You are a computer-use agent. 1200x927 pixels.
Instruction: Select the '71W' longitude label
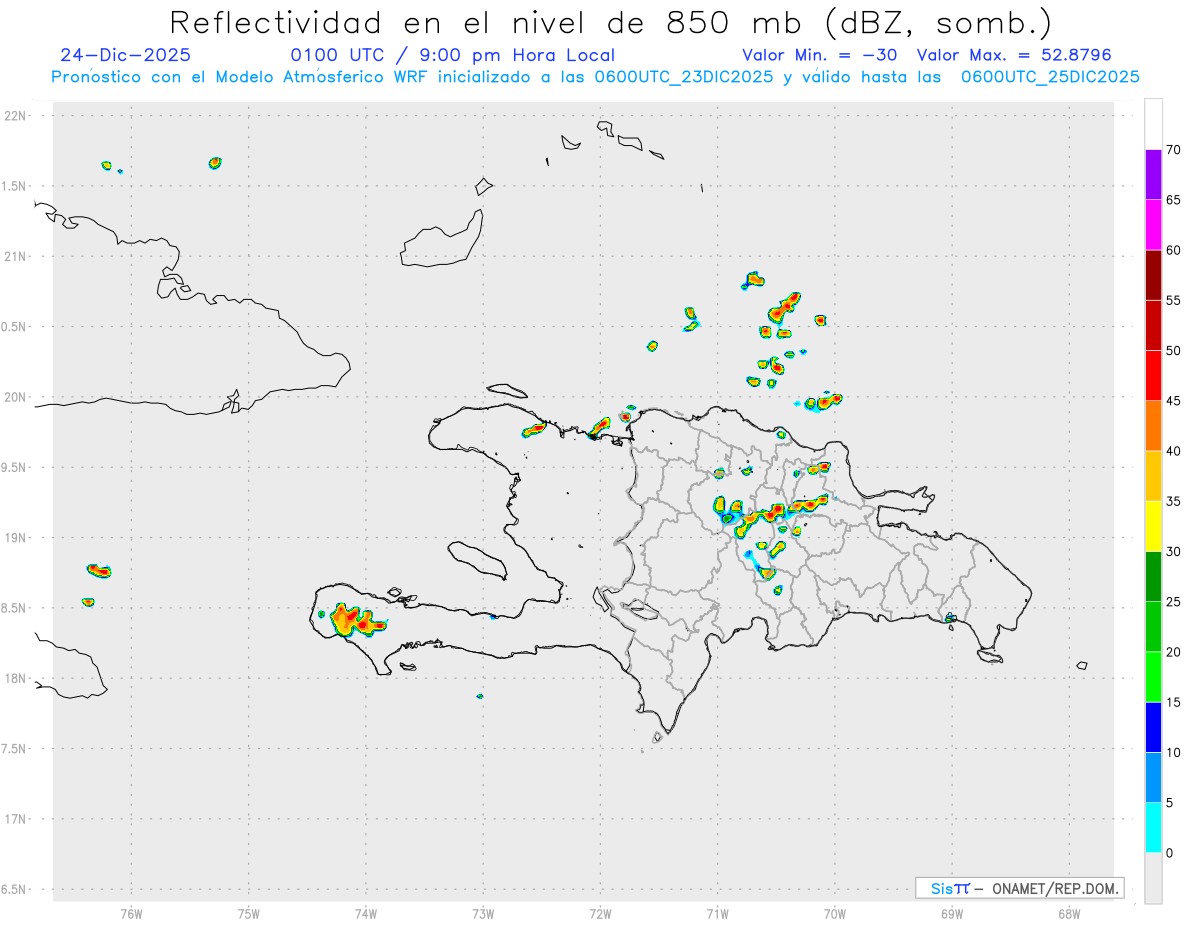[717, 913]
